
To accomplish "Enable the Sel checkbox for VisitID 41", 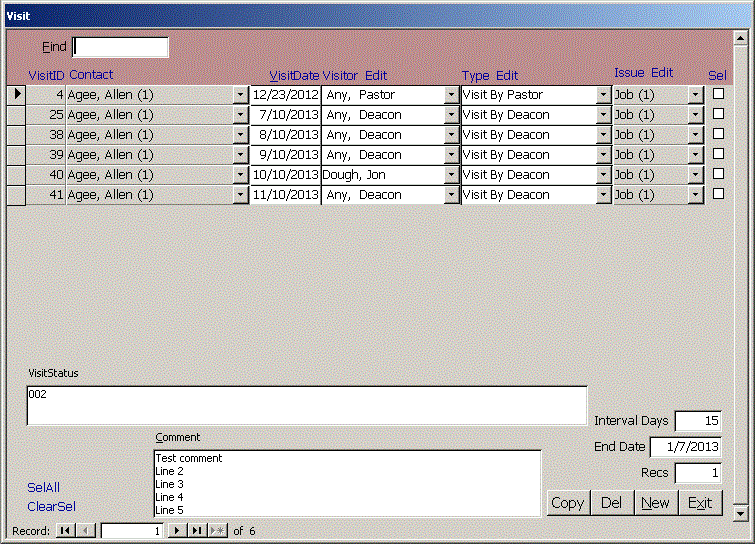I will click(718, 194).
